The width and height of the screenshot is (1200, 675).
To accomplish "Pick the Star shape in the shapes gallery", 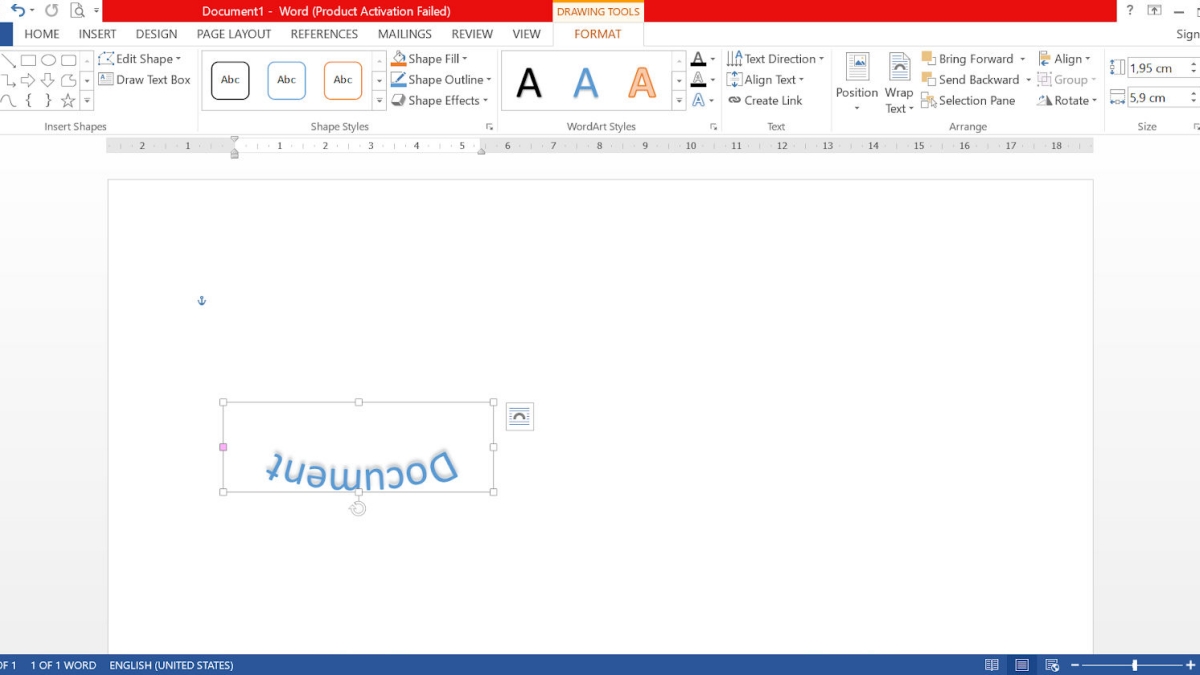I will click(68, 101).
